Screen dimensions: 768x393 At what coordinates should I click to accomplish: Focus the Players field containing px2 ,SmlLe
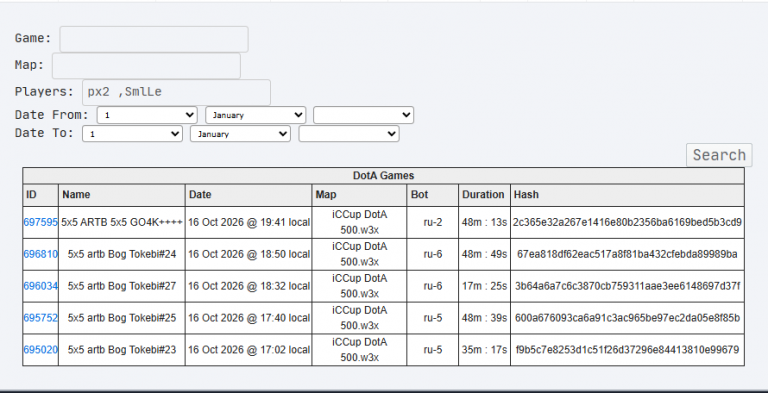coord(176,92)
